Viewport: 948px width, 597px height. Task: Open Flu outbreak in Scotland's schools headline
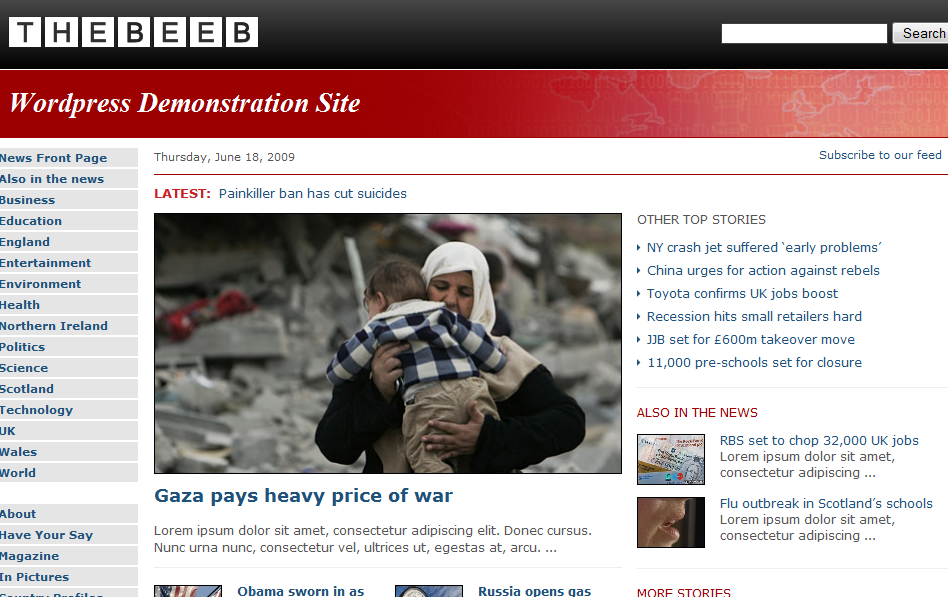click(826, 503)
